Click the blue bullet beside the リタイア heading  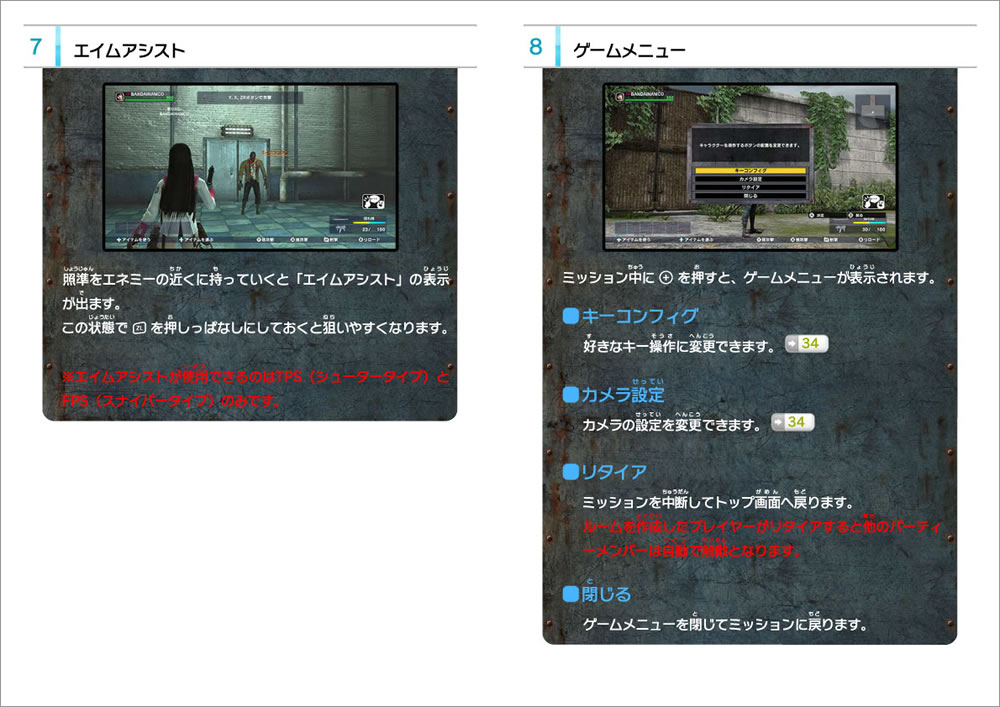tap(571, 472)
